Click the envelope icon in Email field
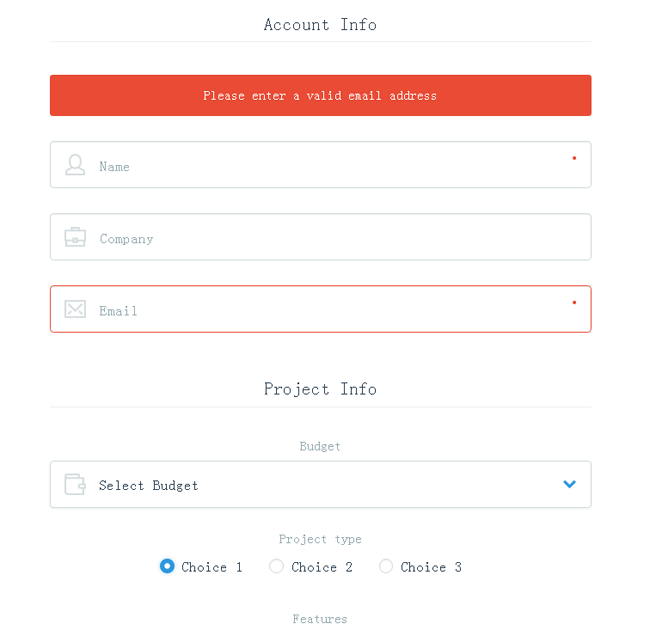 75,310
